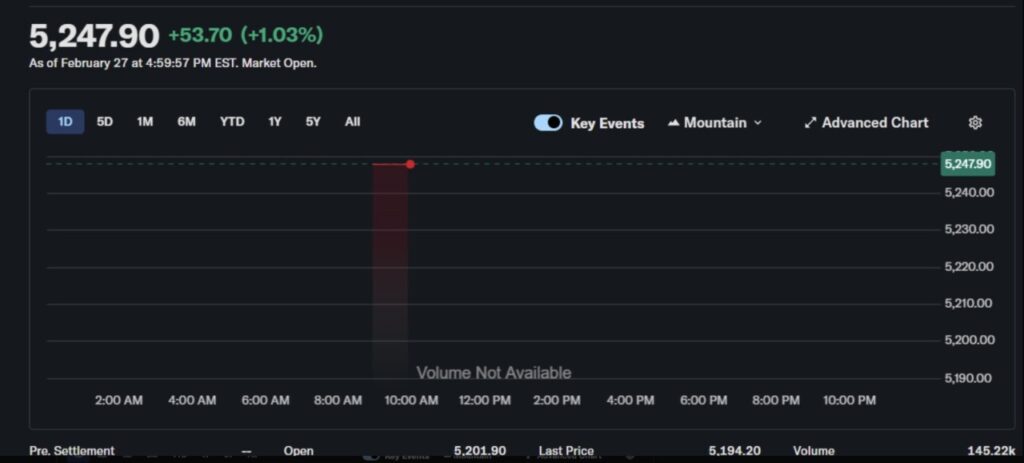The height and width of the screenshot is (463, 1024).
Task: Select the 1M time range
Action: pos(145,122)
